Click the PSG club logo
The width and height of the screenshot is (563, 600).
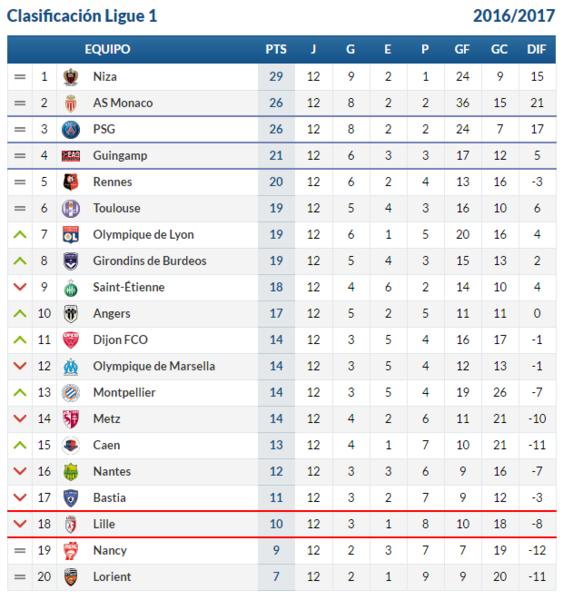click(71, 130)
